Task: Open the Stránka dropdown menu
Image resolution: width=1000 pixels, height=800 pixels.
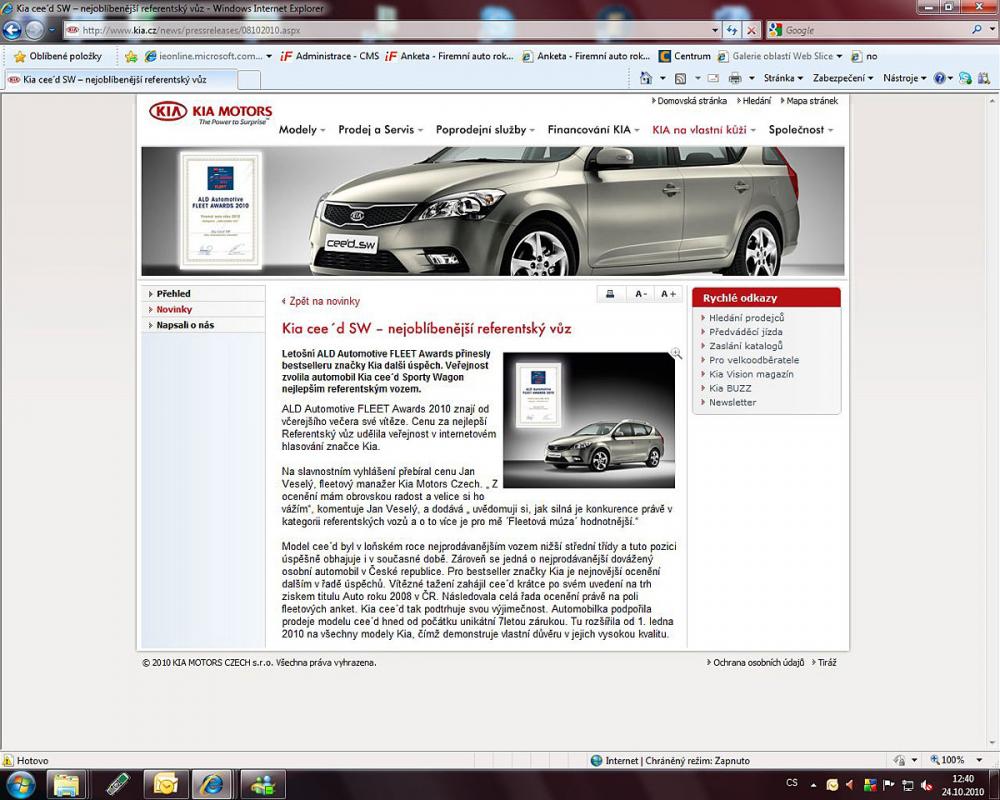Action: pyautogui.click(x=783, y=78)
